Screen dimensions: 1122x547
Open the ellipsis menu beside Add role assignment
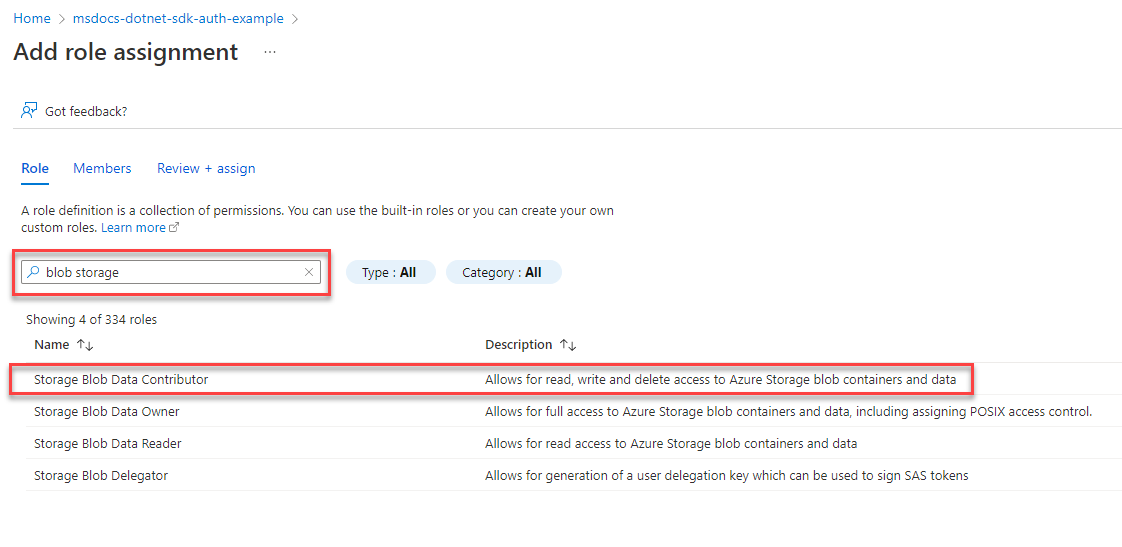tap(270, 52)
